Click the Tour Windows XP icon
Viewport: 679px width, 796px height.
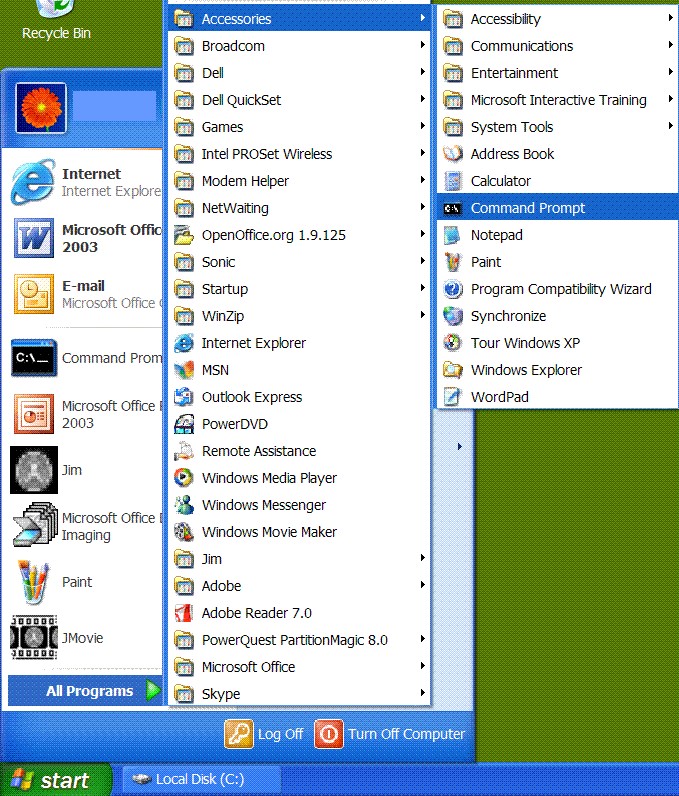click(453, 343)
